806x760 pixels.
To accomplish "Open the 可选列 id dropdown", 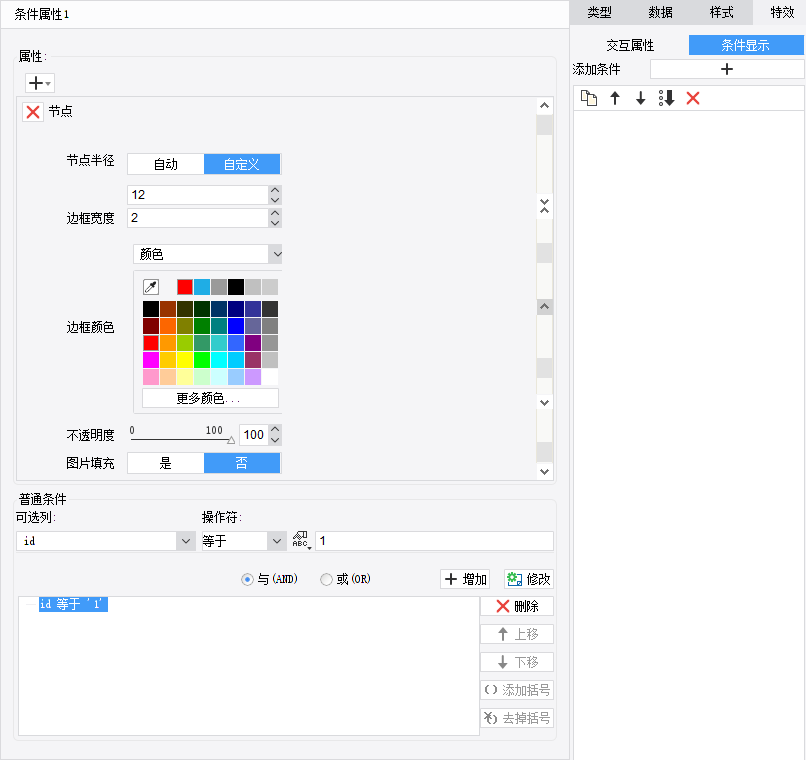I will tap(106, 541).
